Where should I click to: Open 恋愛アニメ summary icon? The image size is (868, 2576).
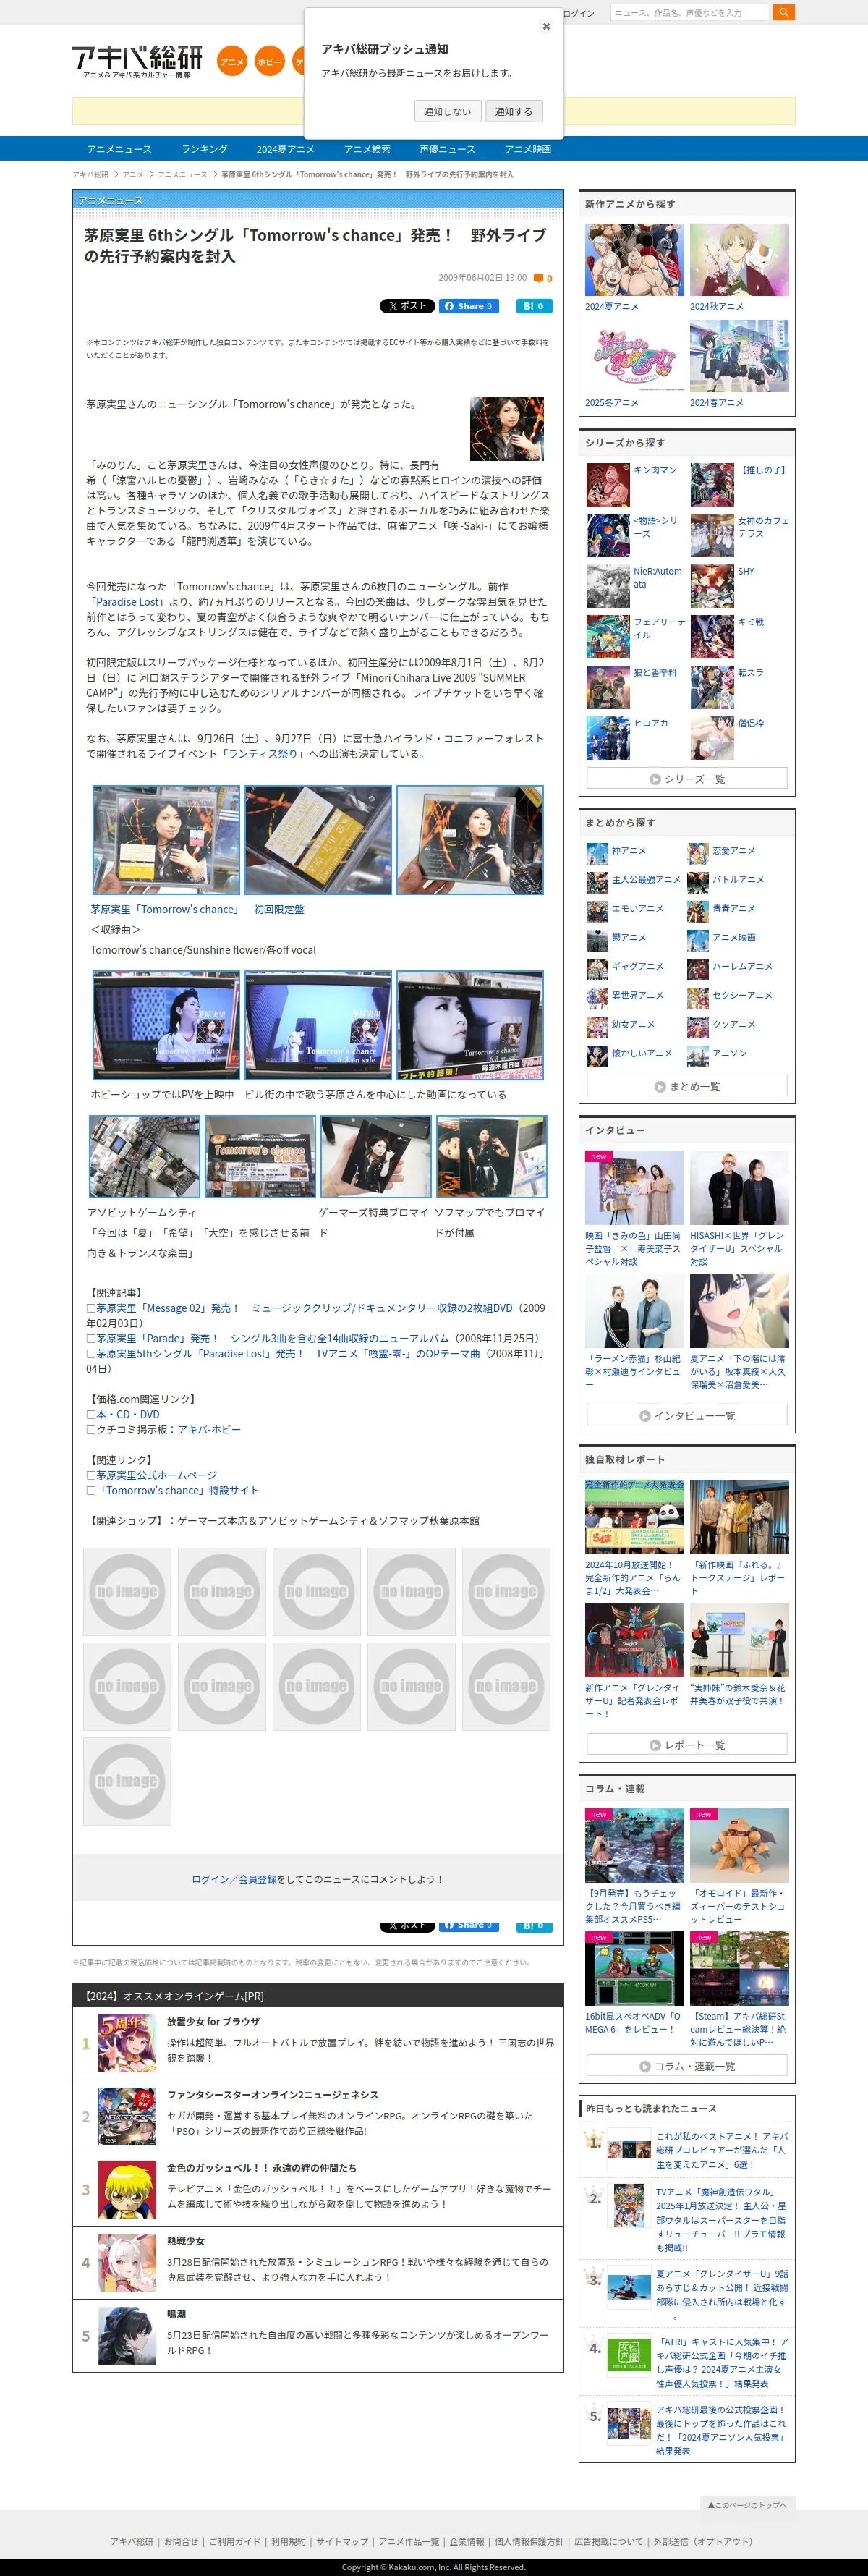click(x=698, y=853)
